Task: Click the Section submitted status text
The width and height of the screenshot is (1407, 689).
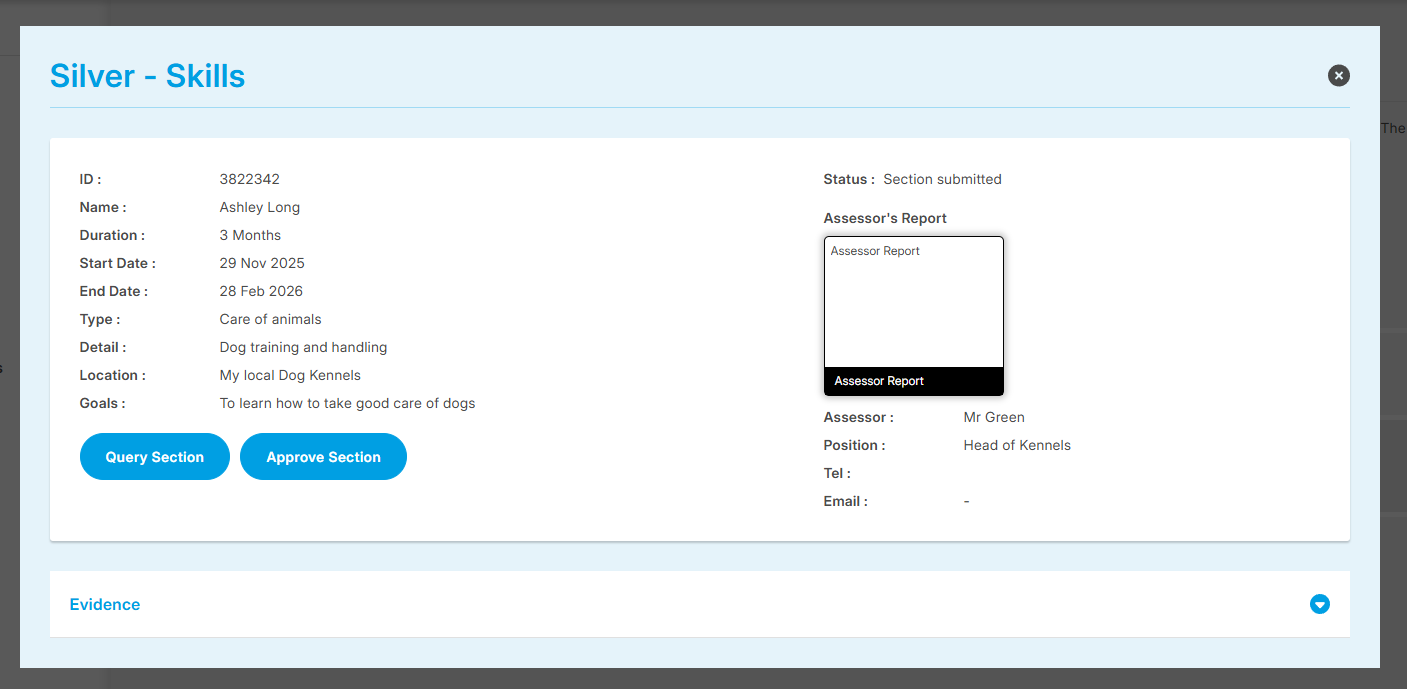Action: (x=942, y=180)
